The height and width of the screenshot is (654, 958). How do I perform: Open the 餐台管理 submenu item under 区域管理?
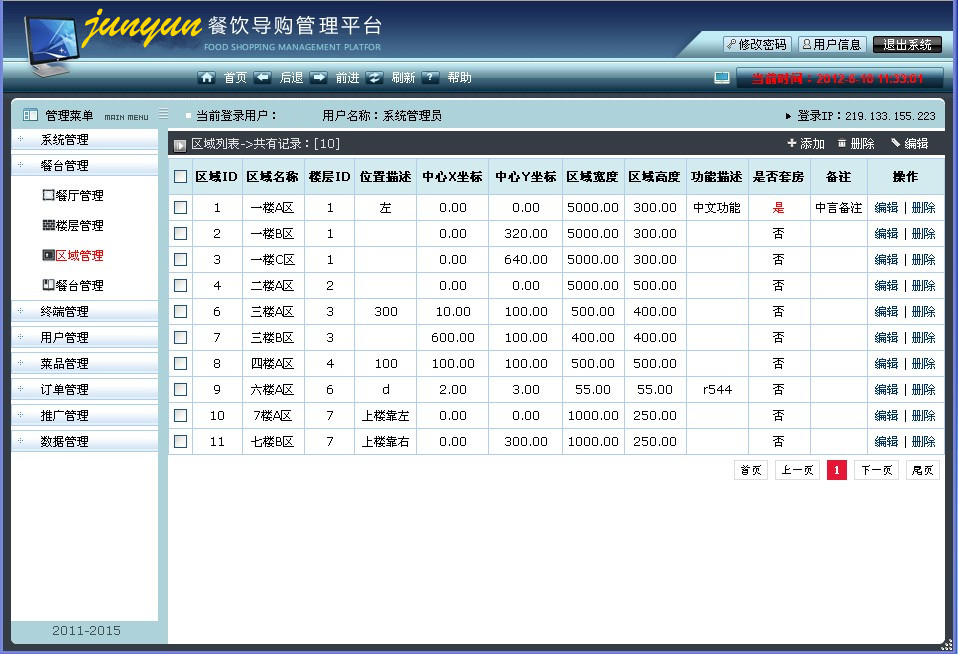[79, 285]
